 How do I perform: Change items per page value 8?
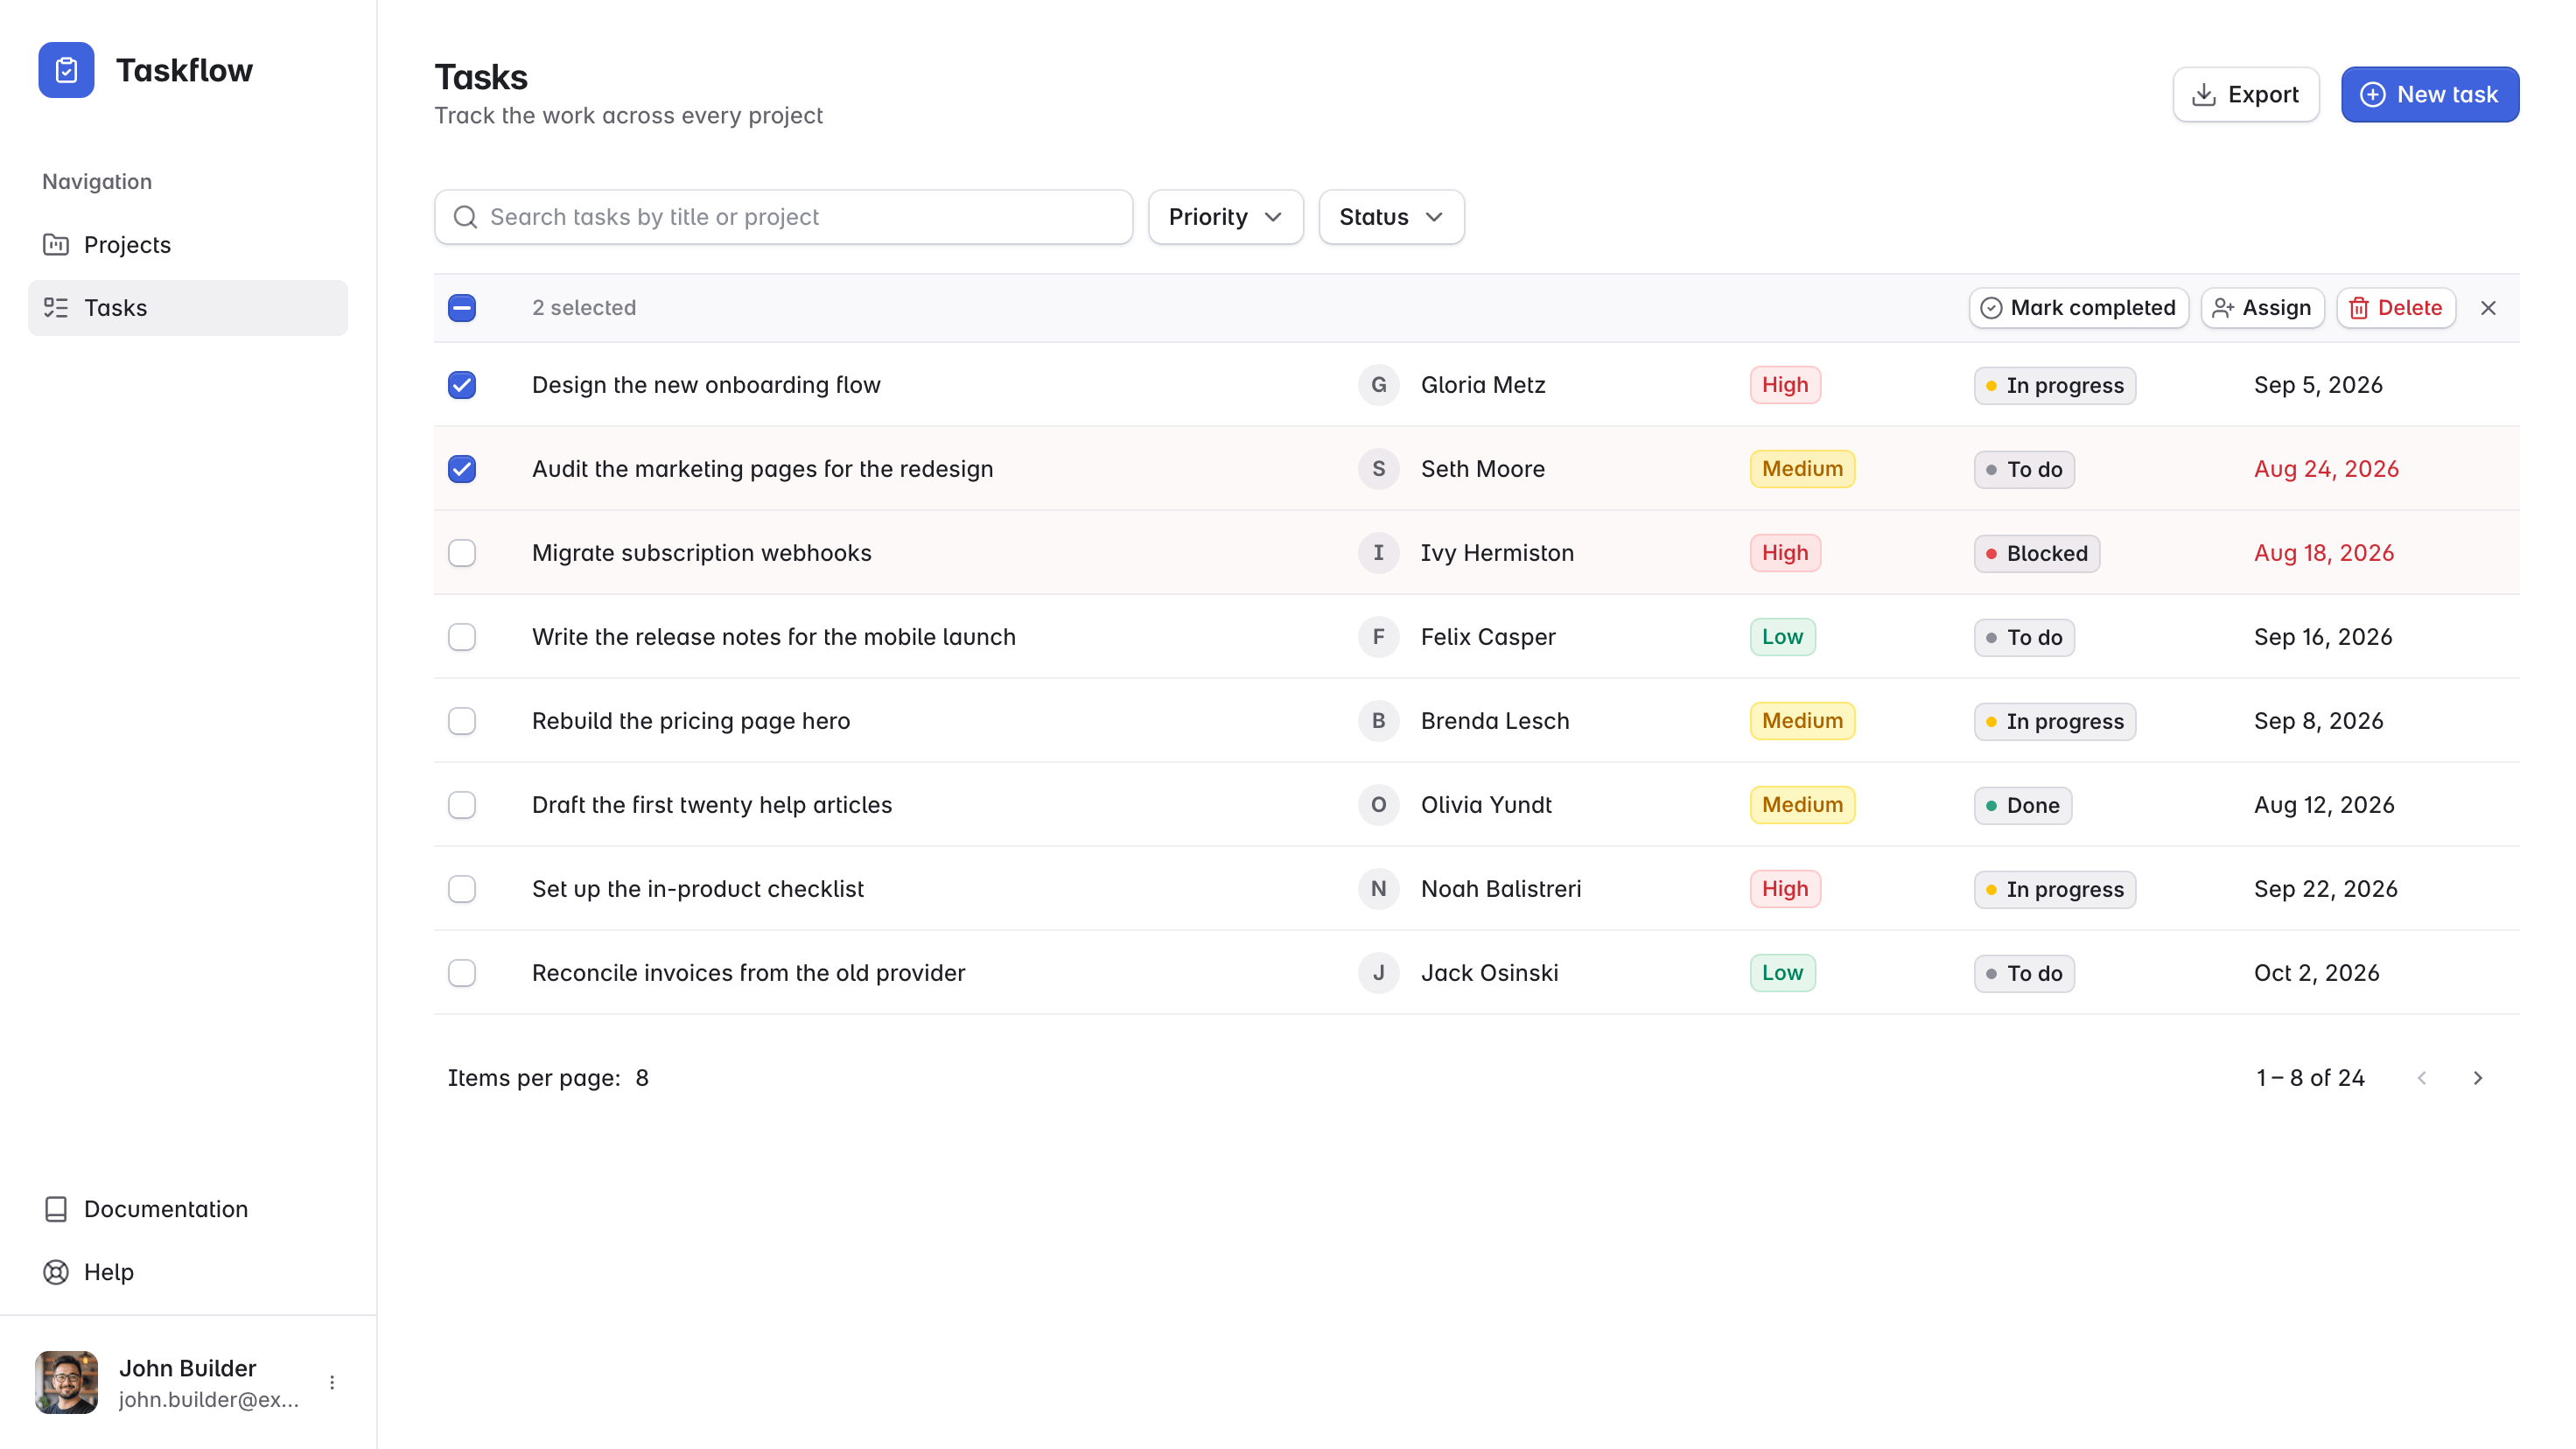click(x=642, y=1078)
